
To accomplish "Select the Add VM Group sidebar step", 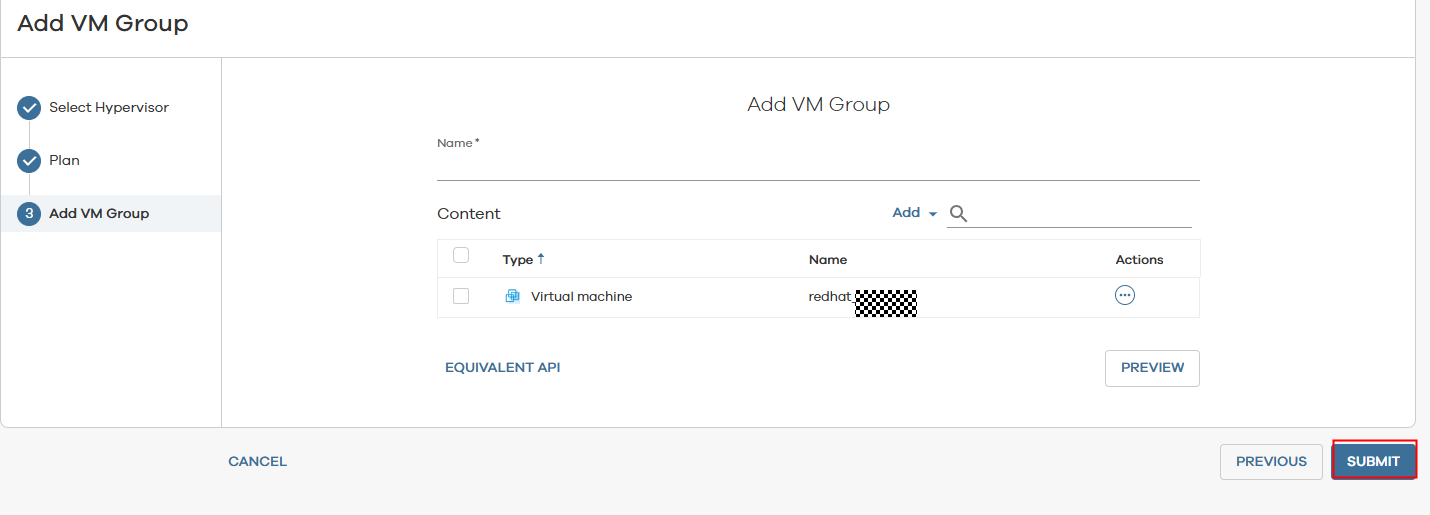I will click(x=99, y=214).
